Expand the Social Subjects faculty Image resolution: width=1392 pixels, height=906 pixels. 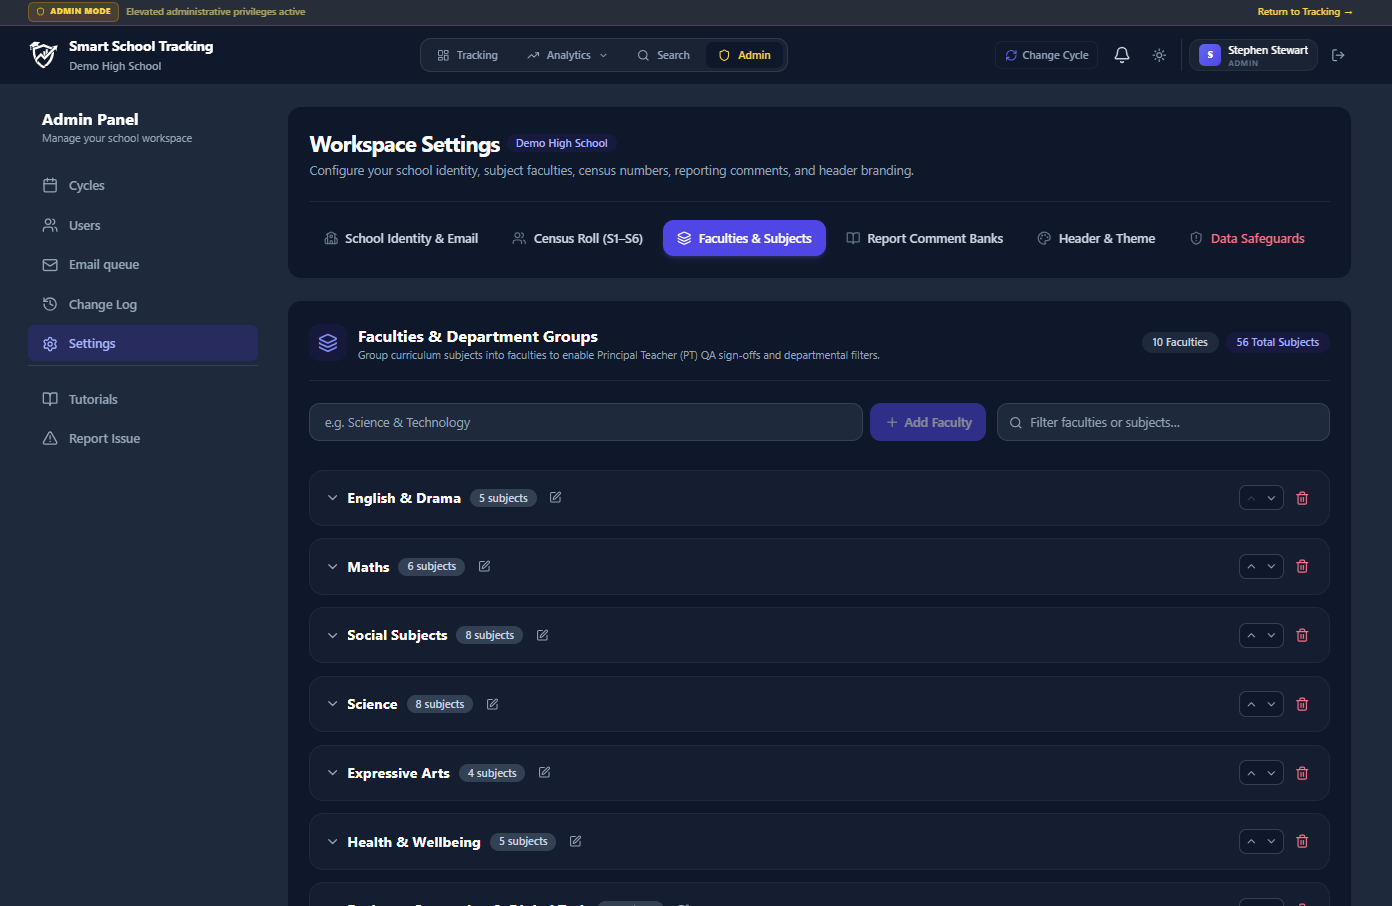pos(333,635)
